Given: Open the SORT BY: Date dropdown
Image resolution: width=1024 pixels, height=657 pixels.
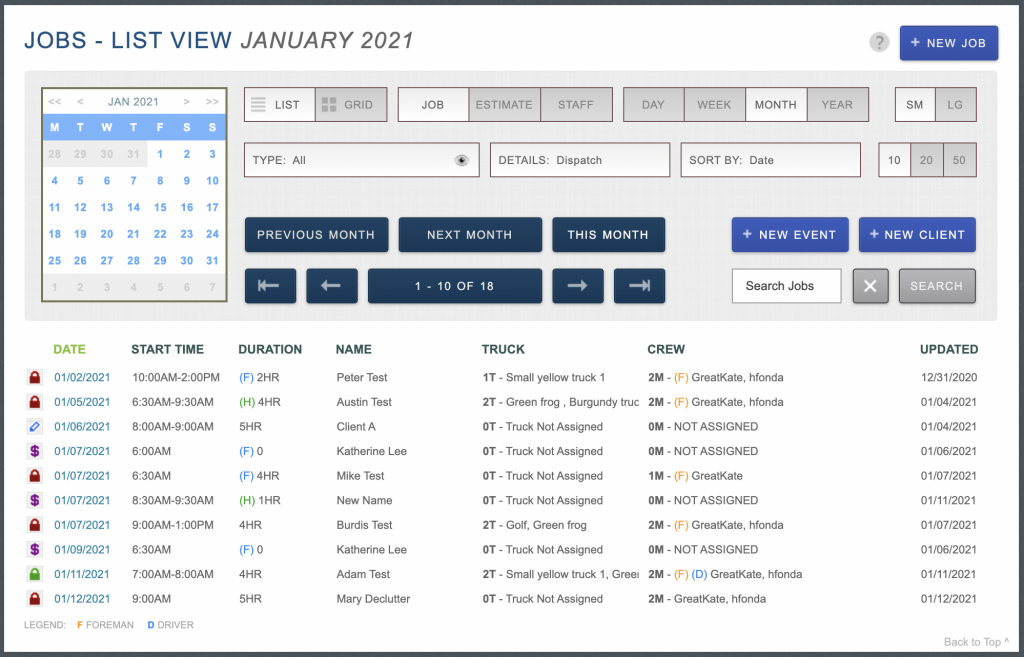Looking at the screenshot, I should (770, 160).
